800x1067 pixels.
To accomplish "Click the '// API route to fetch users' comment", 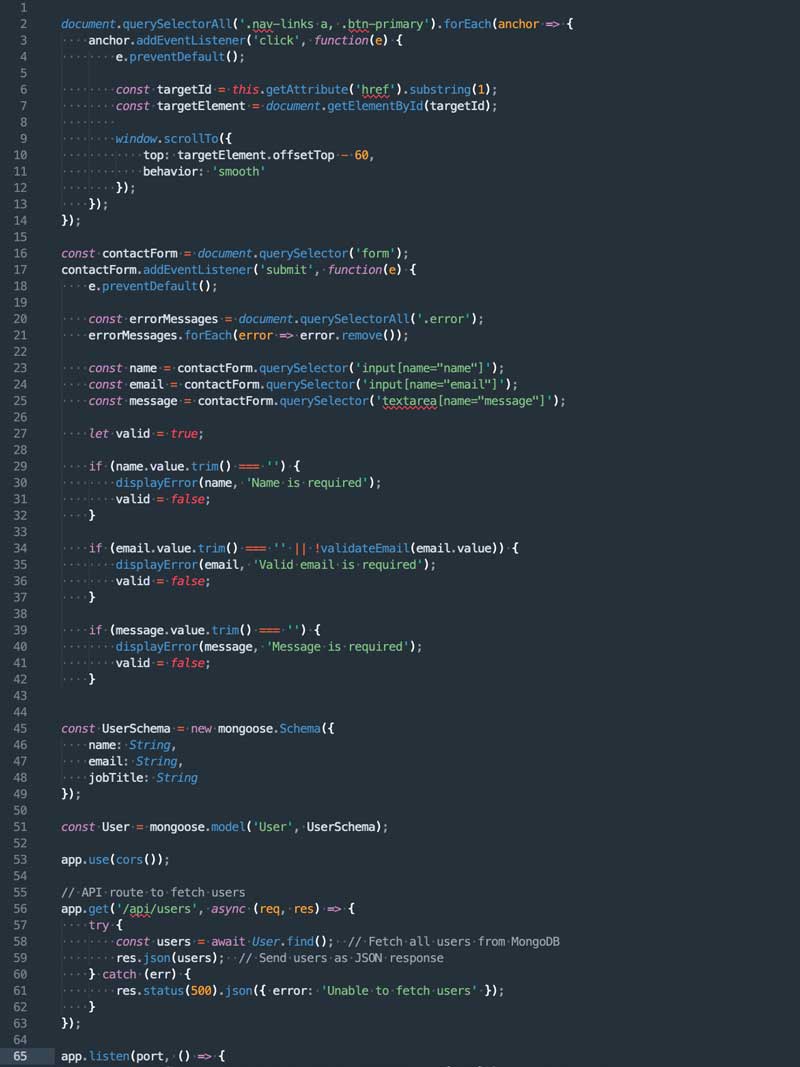I will [x=153, y=892].
